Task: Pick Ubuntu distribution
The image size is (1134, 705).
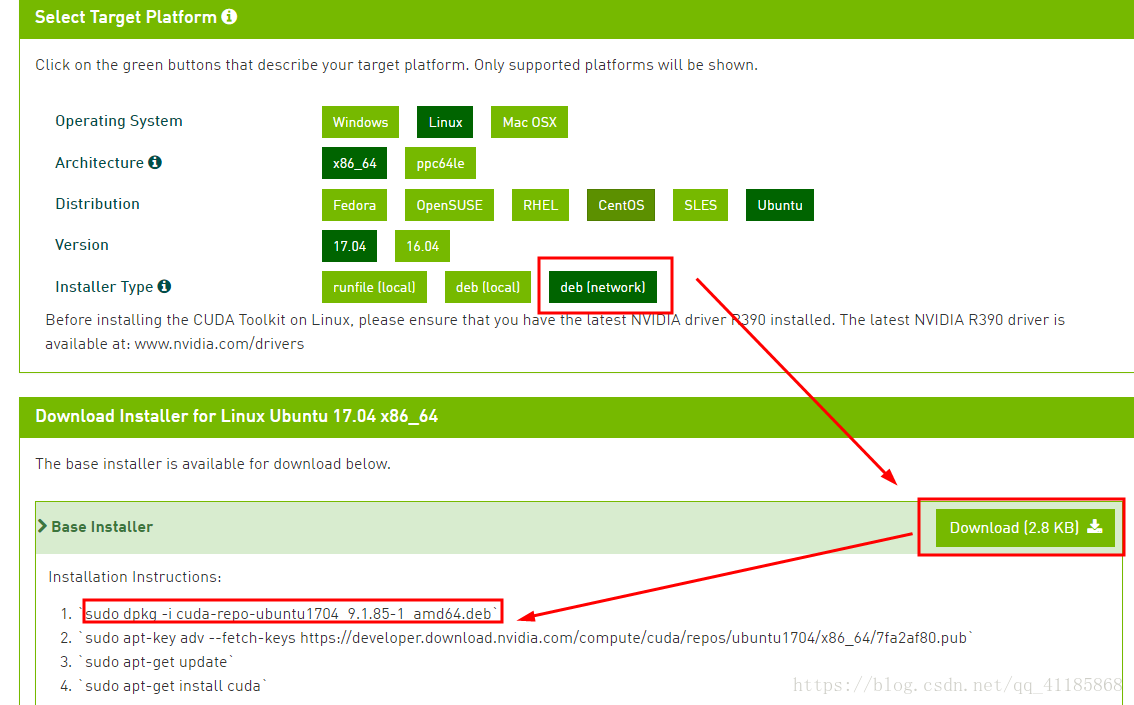Action: (x=780, y=205)
